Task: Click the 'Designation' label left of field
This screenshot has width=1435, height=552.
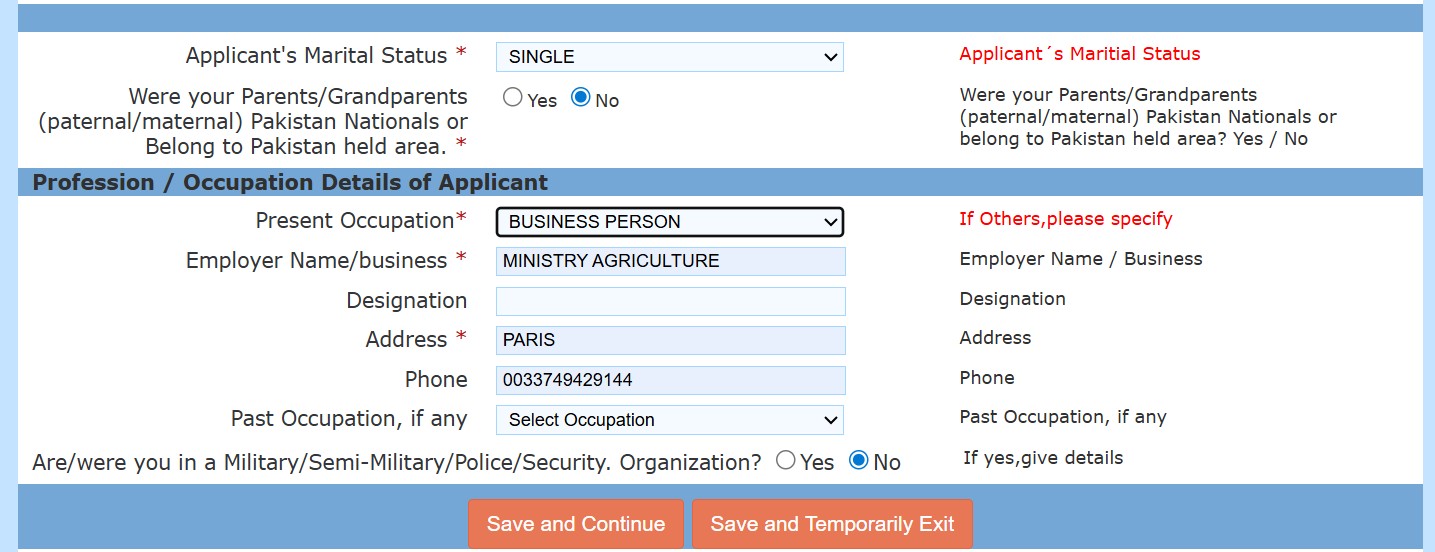Action: click(406, 301)
